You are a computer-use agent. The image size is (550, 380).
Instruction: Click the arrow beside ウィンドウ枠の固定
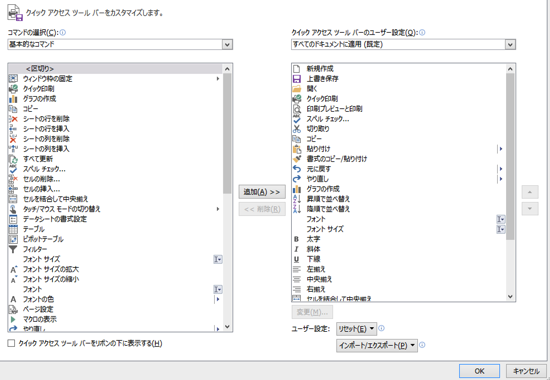[x=218, y=79]
